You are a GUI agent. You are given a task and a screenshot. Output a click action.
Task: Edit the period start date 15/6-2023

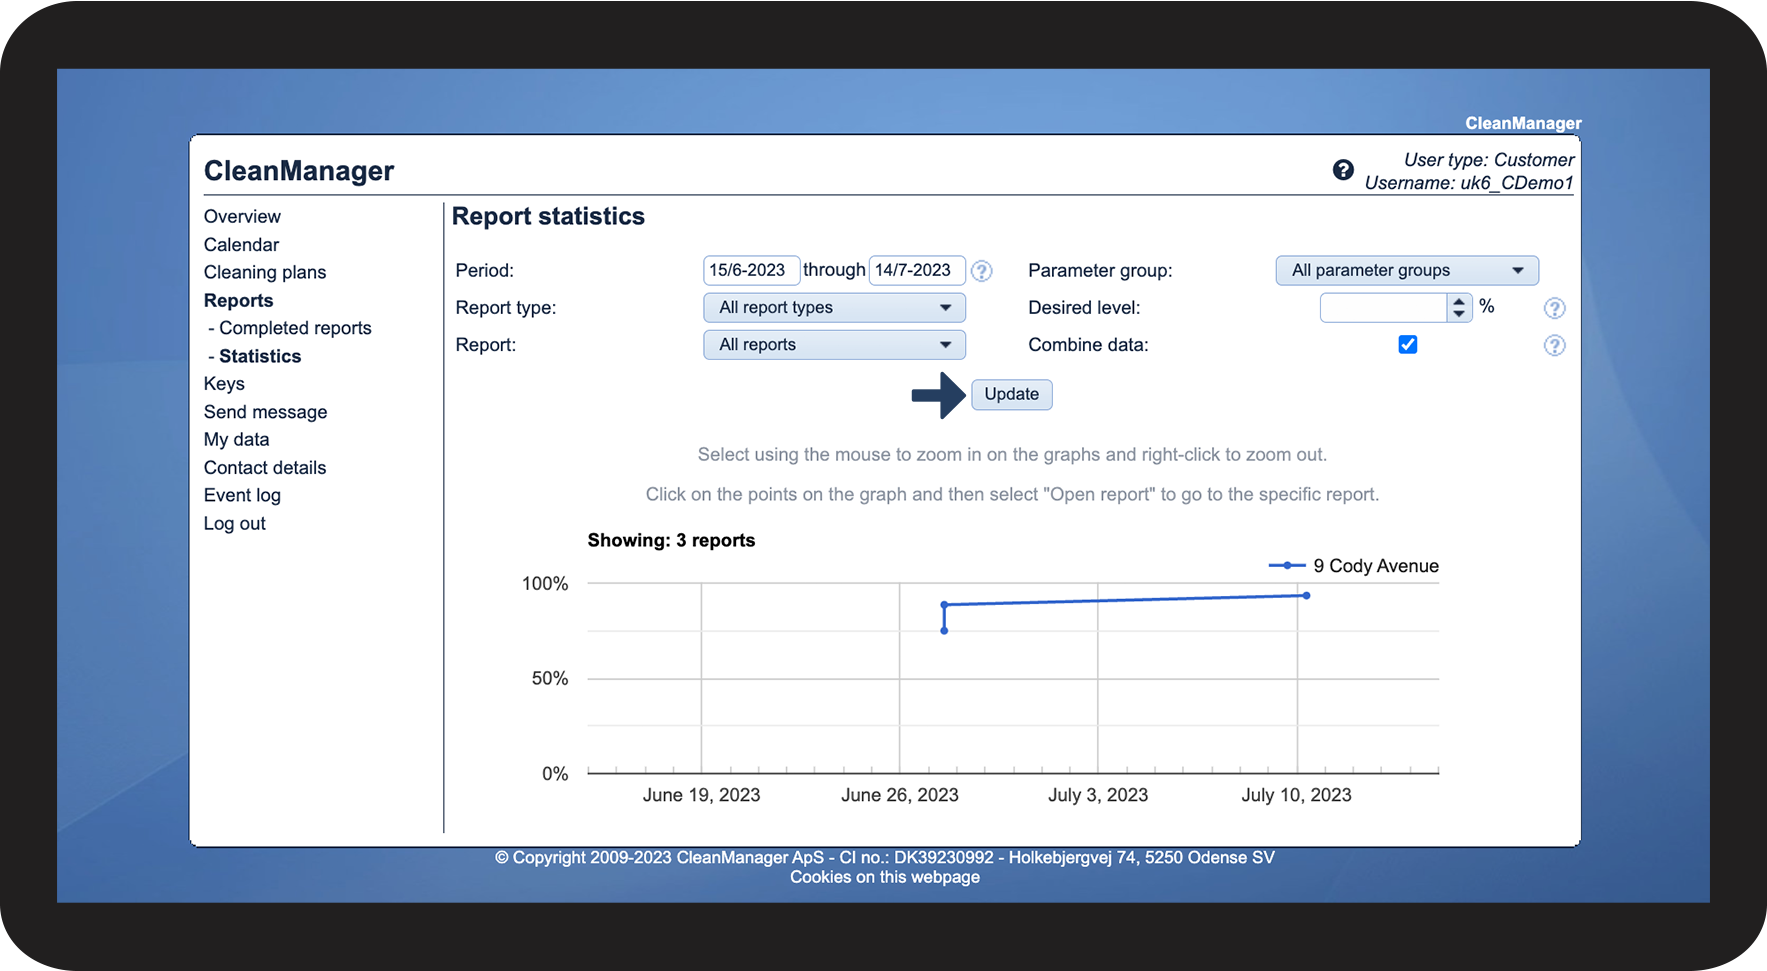[750, 270]
